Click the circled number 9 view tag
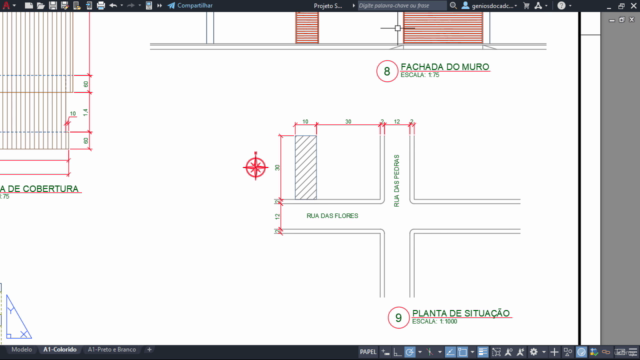 pos(398,318)
